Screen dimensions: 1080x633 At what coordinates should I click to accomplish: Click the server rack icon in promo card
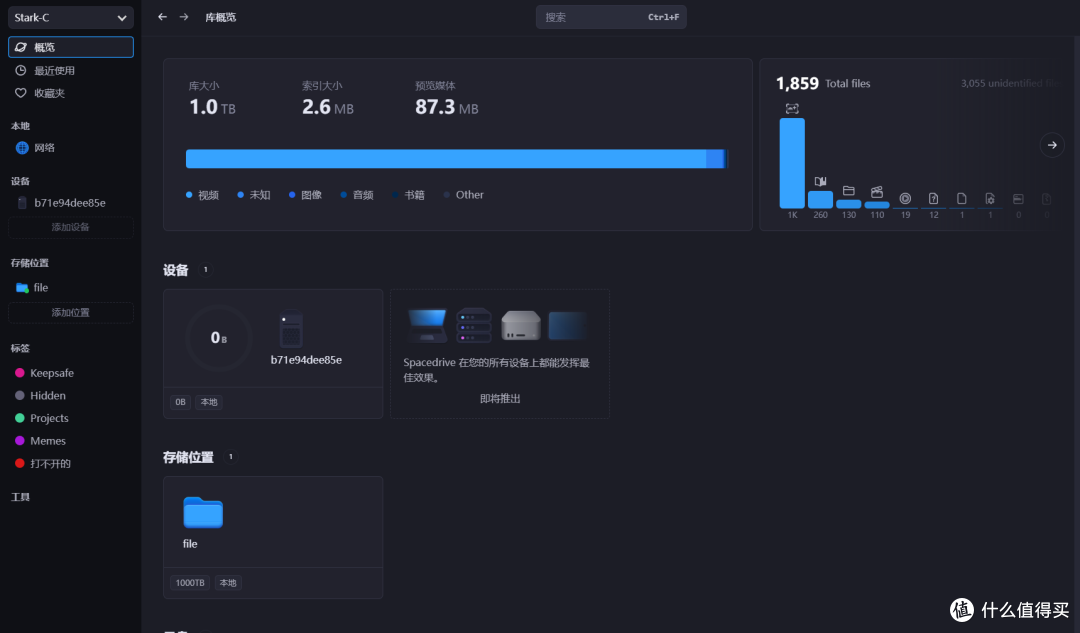(474, 325)
